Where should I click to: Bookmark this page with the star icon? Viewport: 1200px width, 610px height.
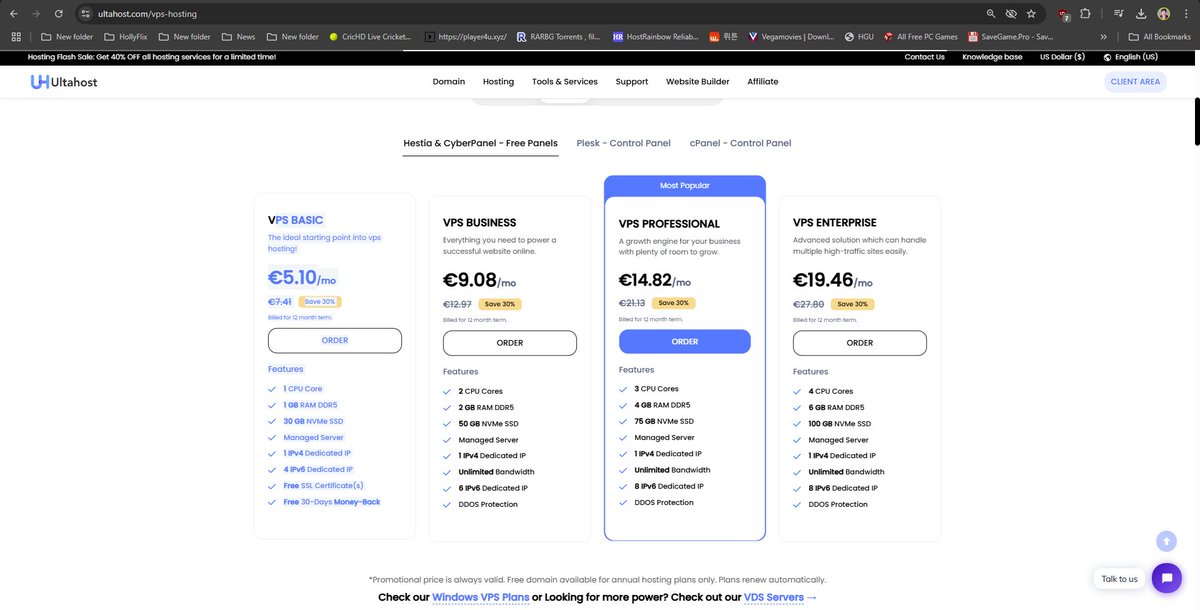(1031, 14)
